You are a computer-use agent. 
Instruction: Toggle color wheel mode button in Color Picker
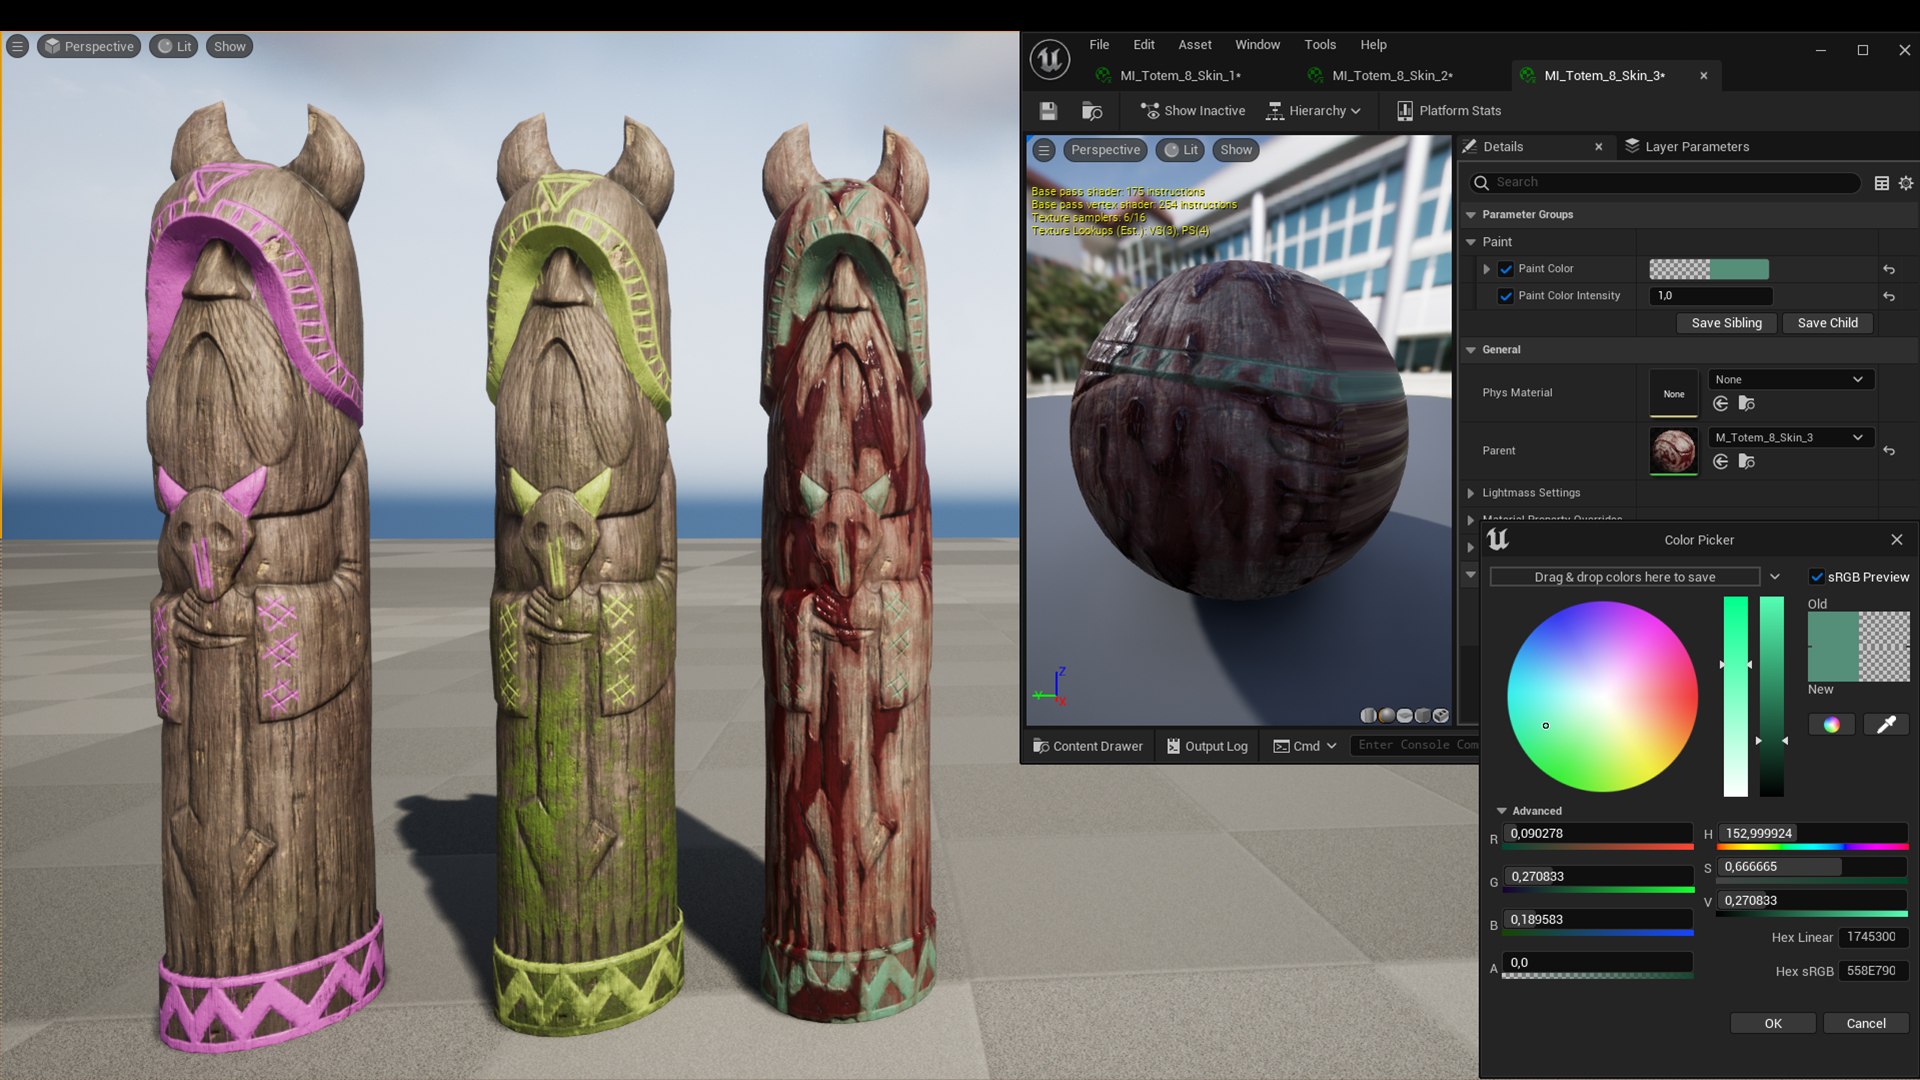tap(1831, 725)
